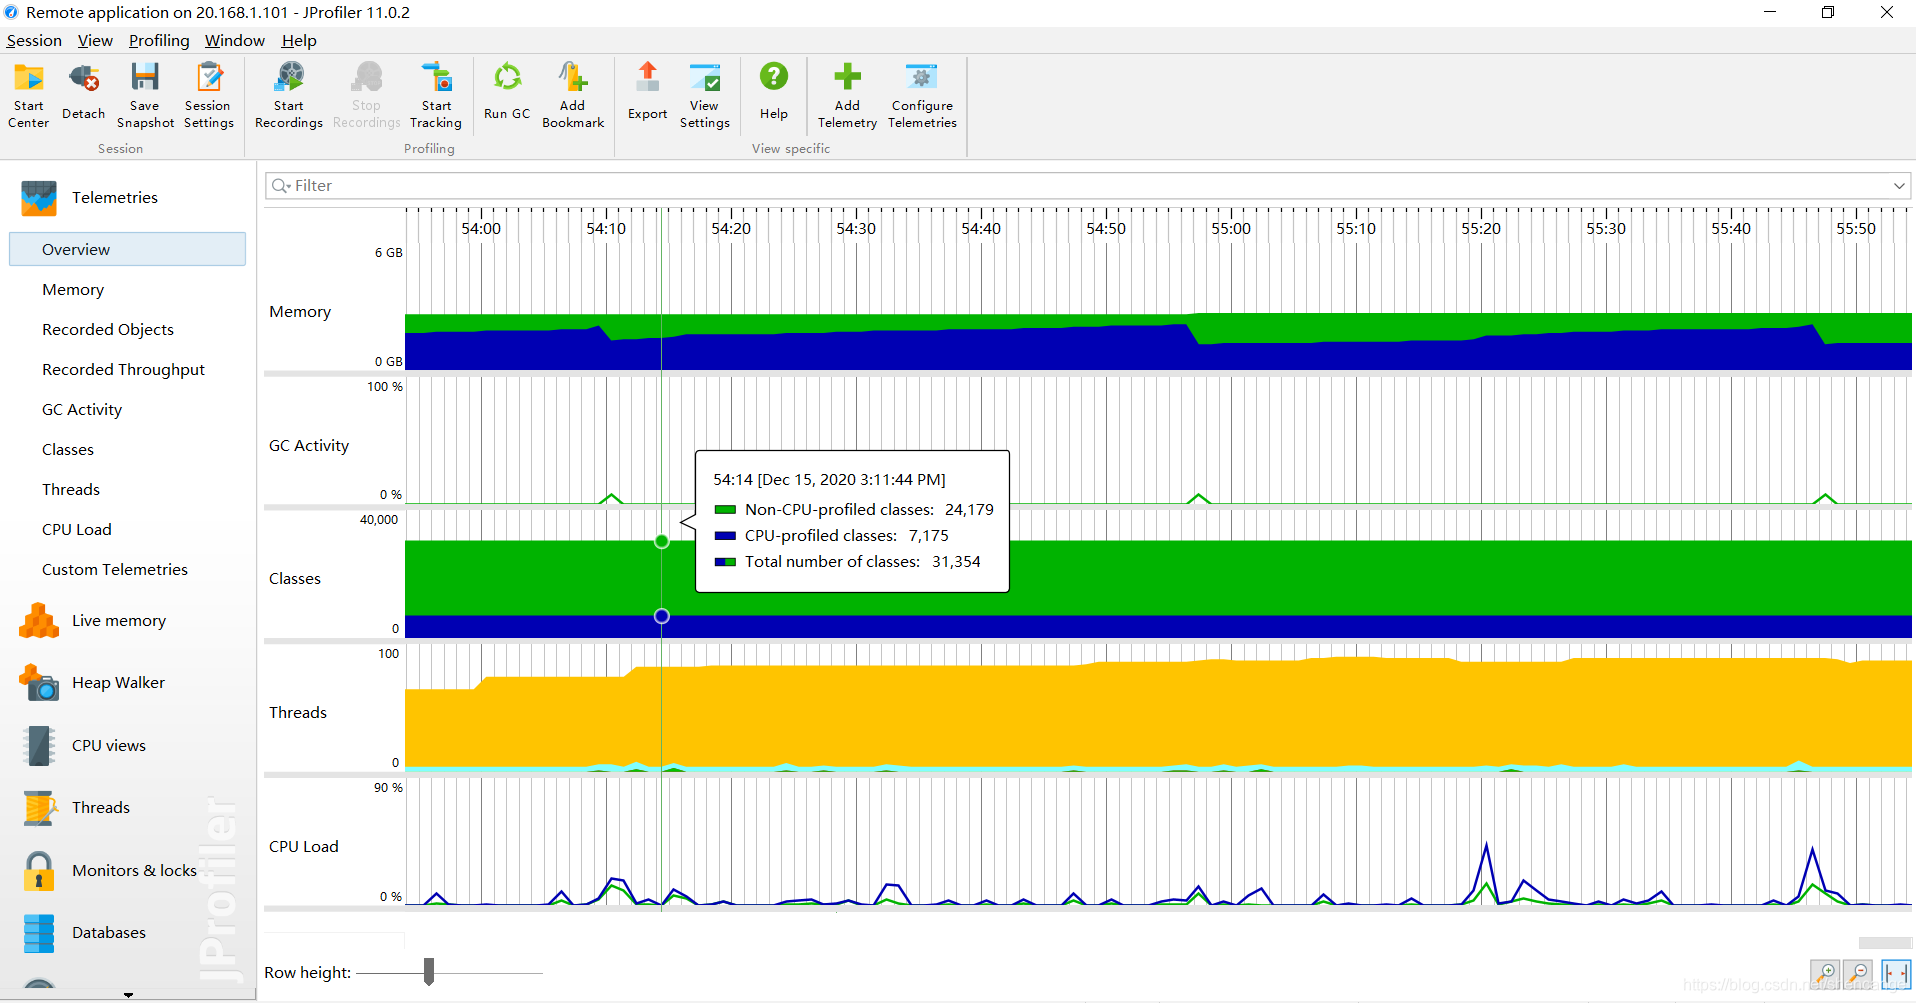The height and width of the screenshot is (1003, 1916).
Task: Save a snapshot of the session
Action: (x=145, y=95)
